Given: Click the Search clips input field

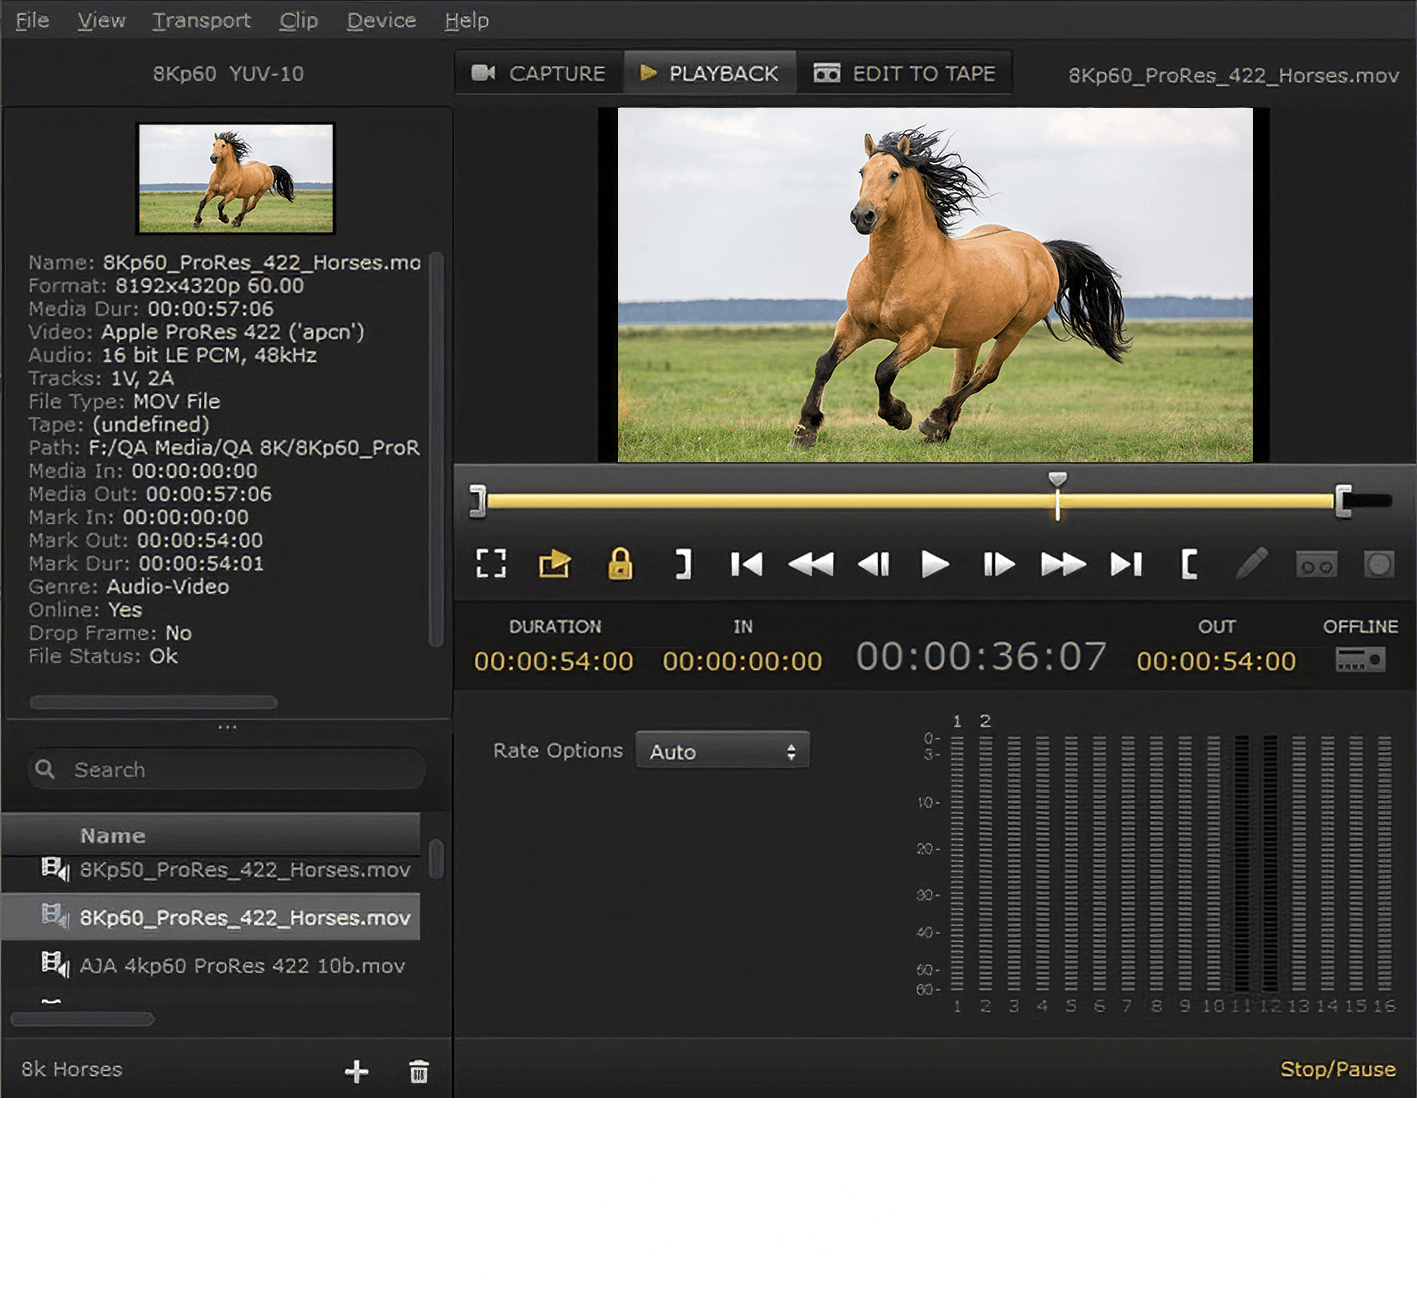Looking at the screenshot, I should click(240, 770).
